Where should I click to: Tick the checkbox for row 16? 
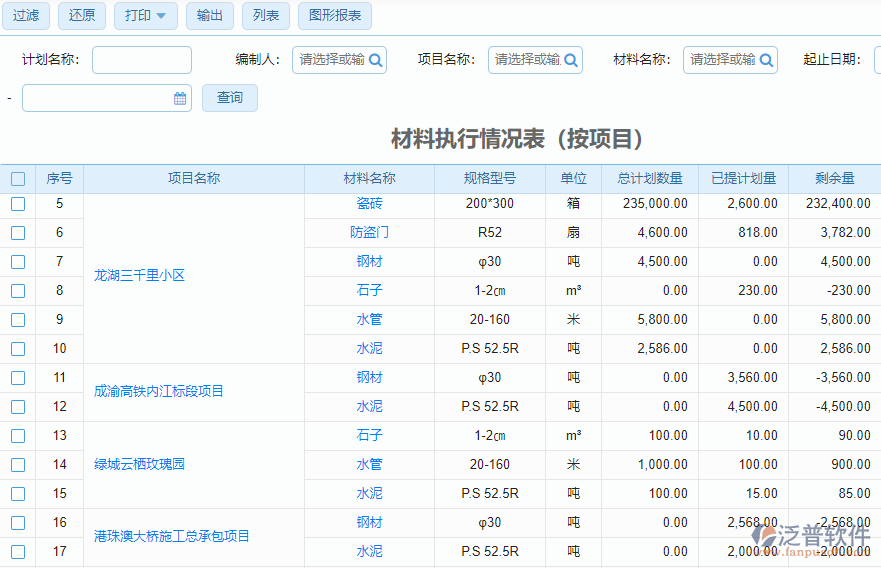click(x=18, y=523)
